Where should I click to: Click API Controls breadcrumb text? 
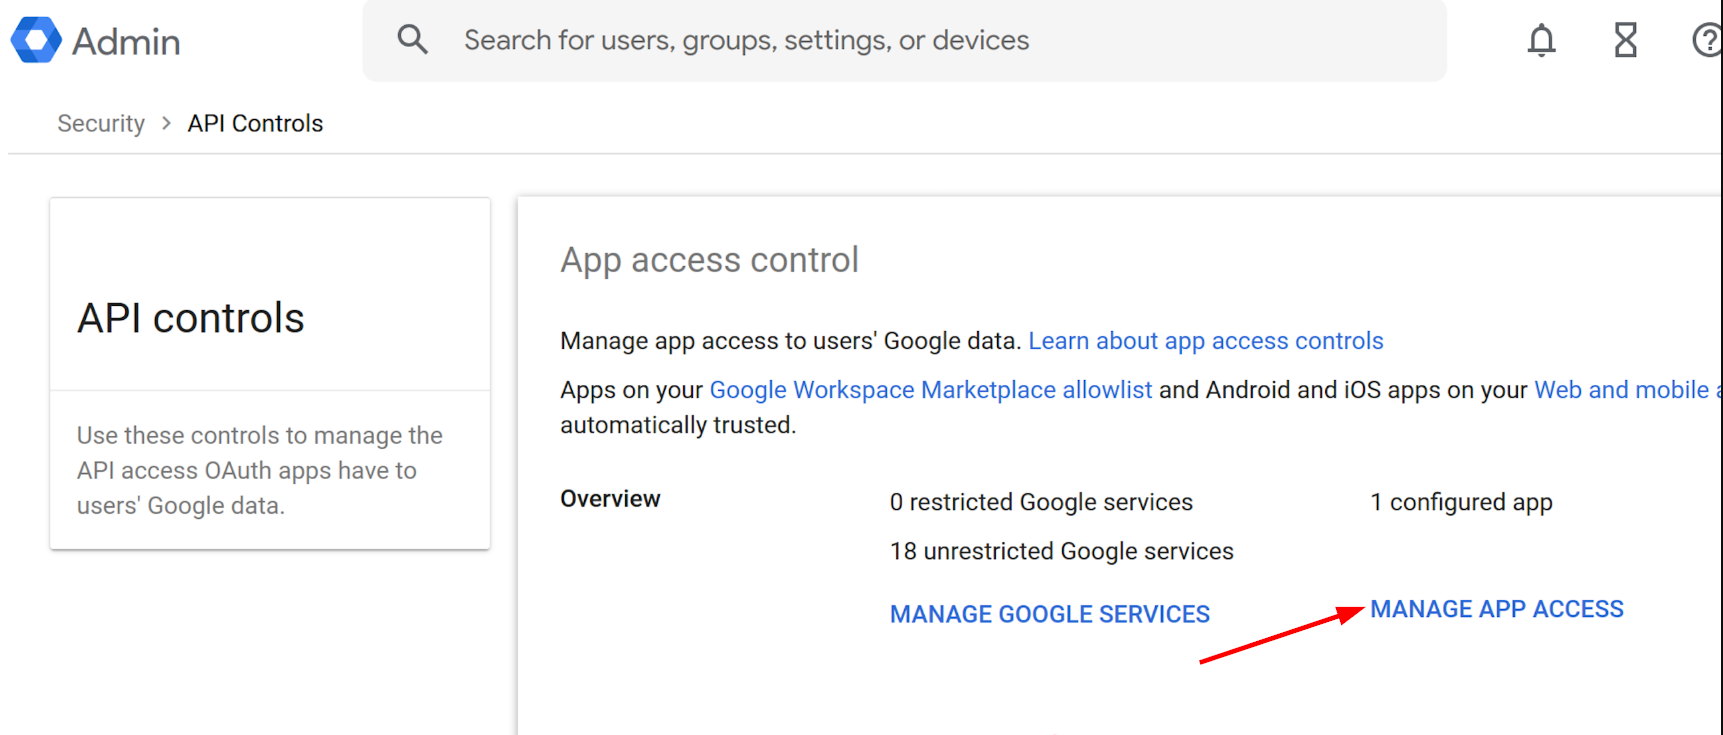255,123
